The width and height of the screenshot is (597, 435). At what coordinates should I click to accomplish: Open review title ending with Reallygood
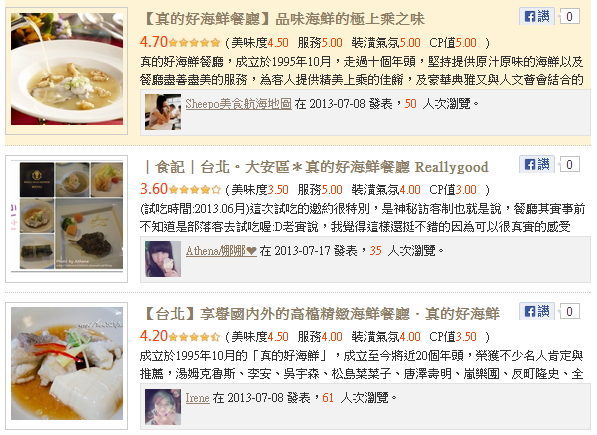[x=314, y=167]
